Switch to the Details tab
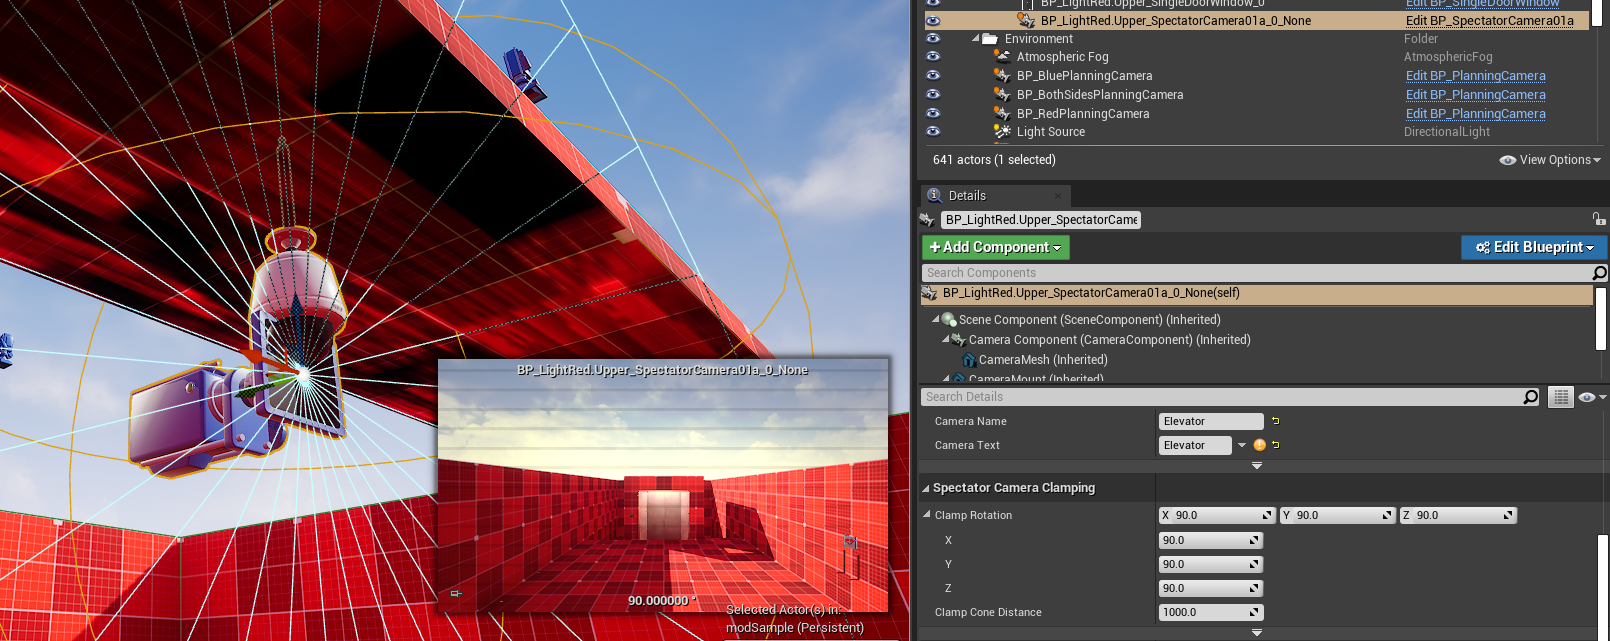This screenshot has width=1610, height=641. (966, 196)
